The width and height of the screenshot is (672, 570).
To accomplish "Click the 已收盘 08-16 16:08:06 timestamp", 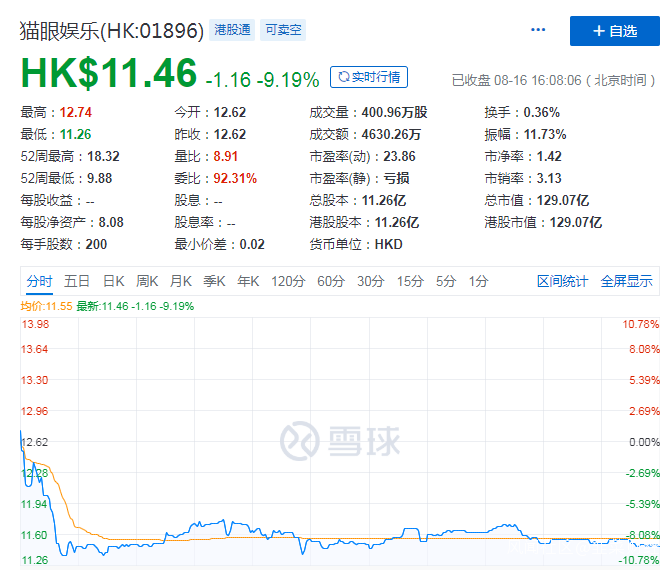I will click(554, 81).
